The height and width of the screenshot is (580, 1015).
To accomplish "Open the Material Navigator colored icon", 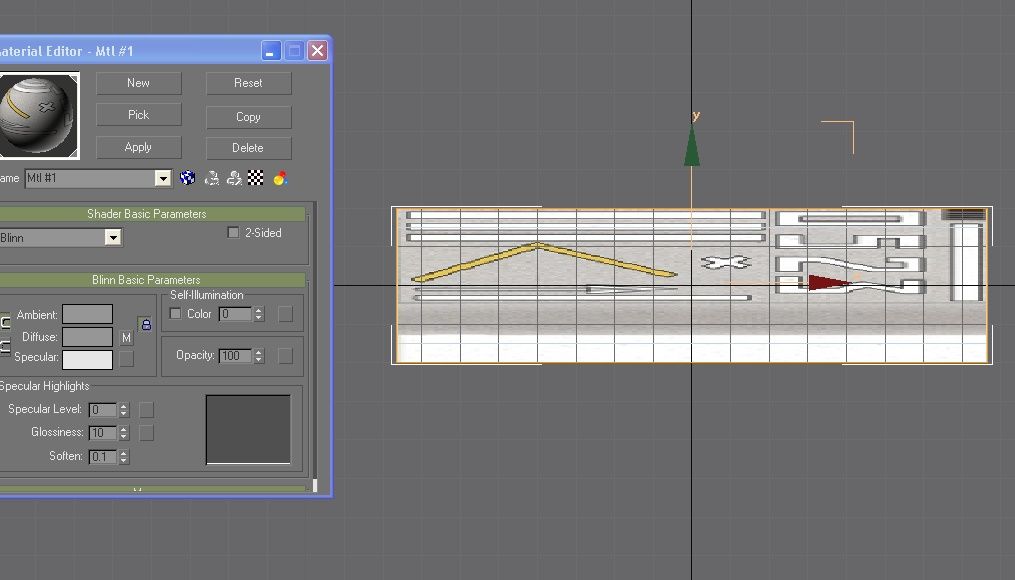I will [x=279, y=178].
